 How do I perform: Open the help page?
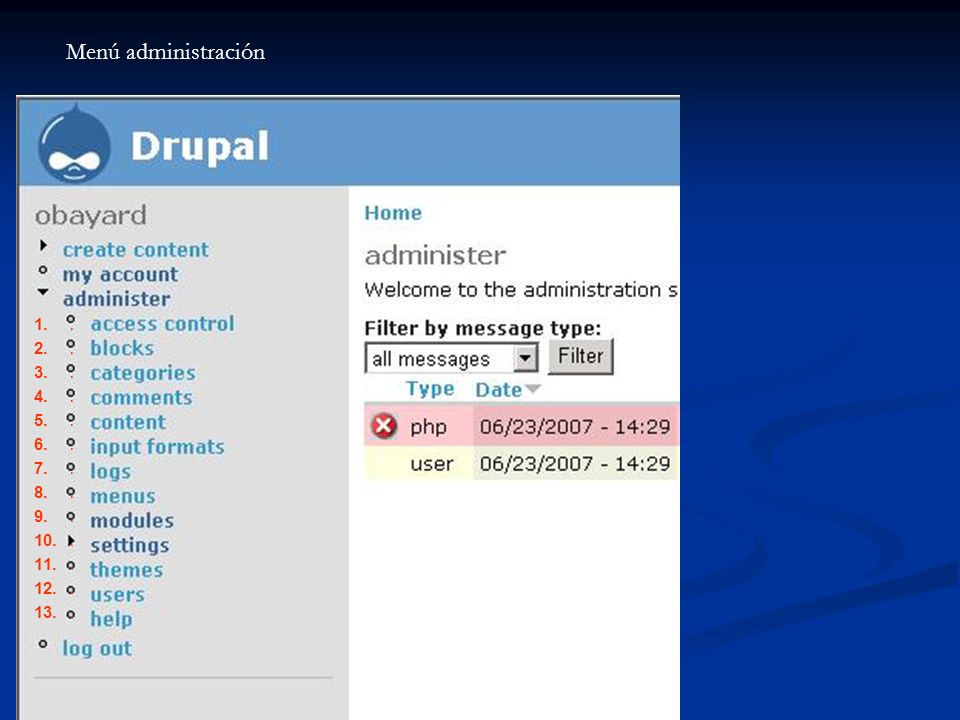[x=111, y=619]
